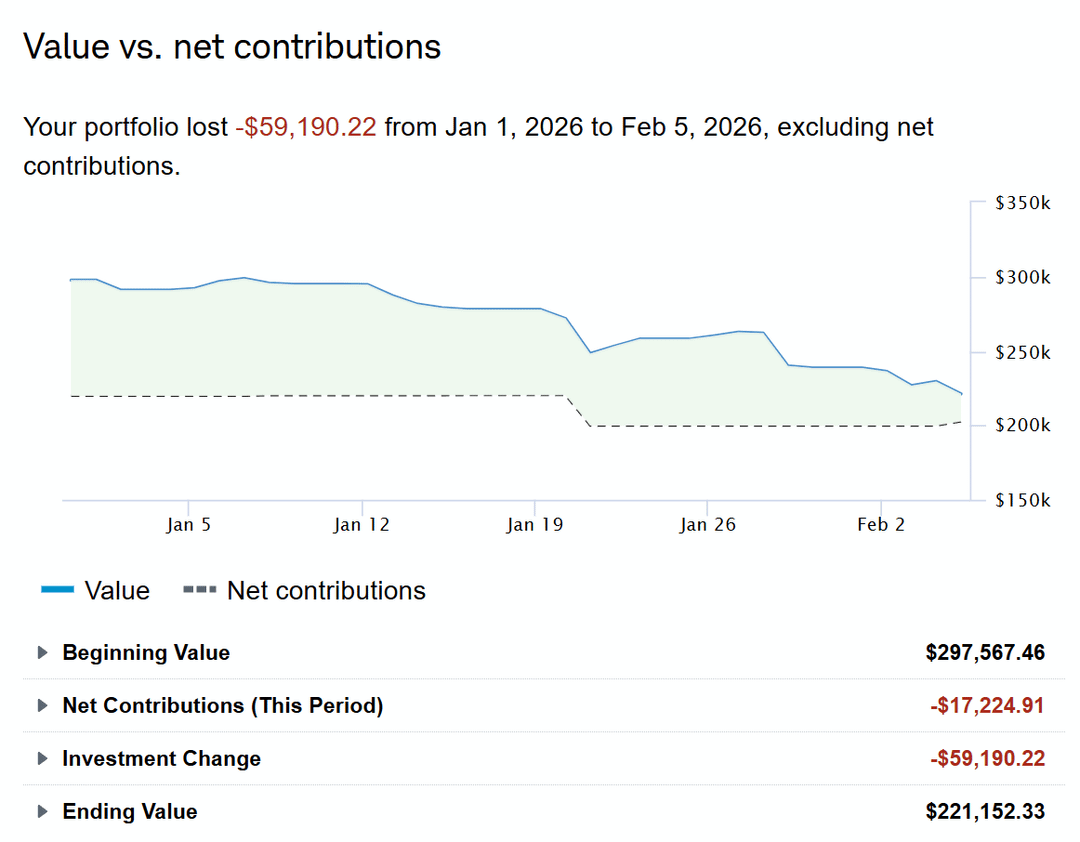
Task: Click the -$17,224.91 net contributions amount
Action: [x=987, y=706]
